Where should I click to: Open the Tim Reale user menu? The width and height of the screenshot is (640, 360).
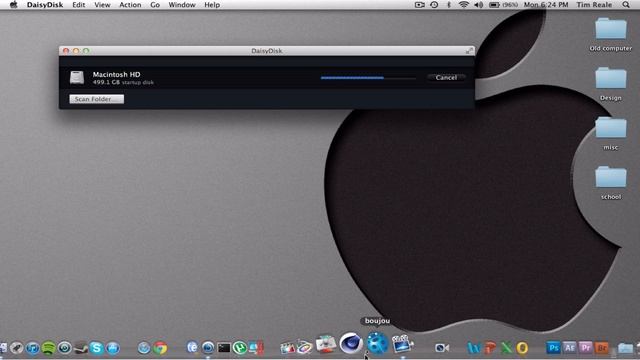click(594, 5)
